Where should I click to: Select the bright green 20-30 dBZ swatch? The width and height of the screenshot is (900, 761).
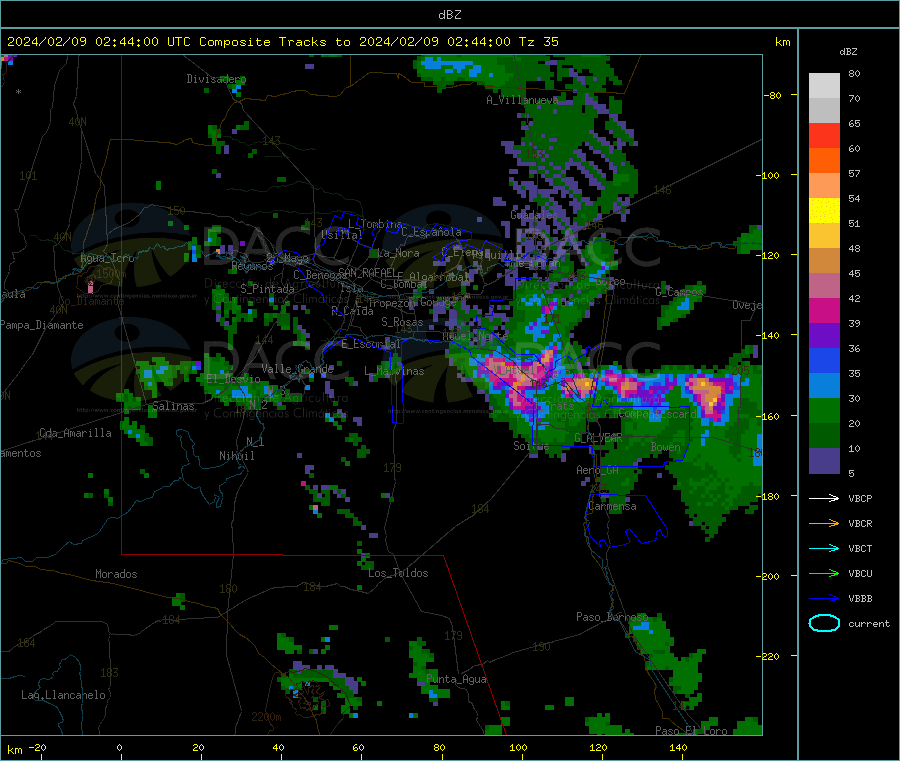[824, 410]
